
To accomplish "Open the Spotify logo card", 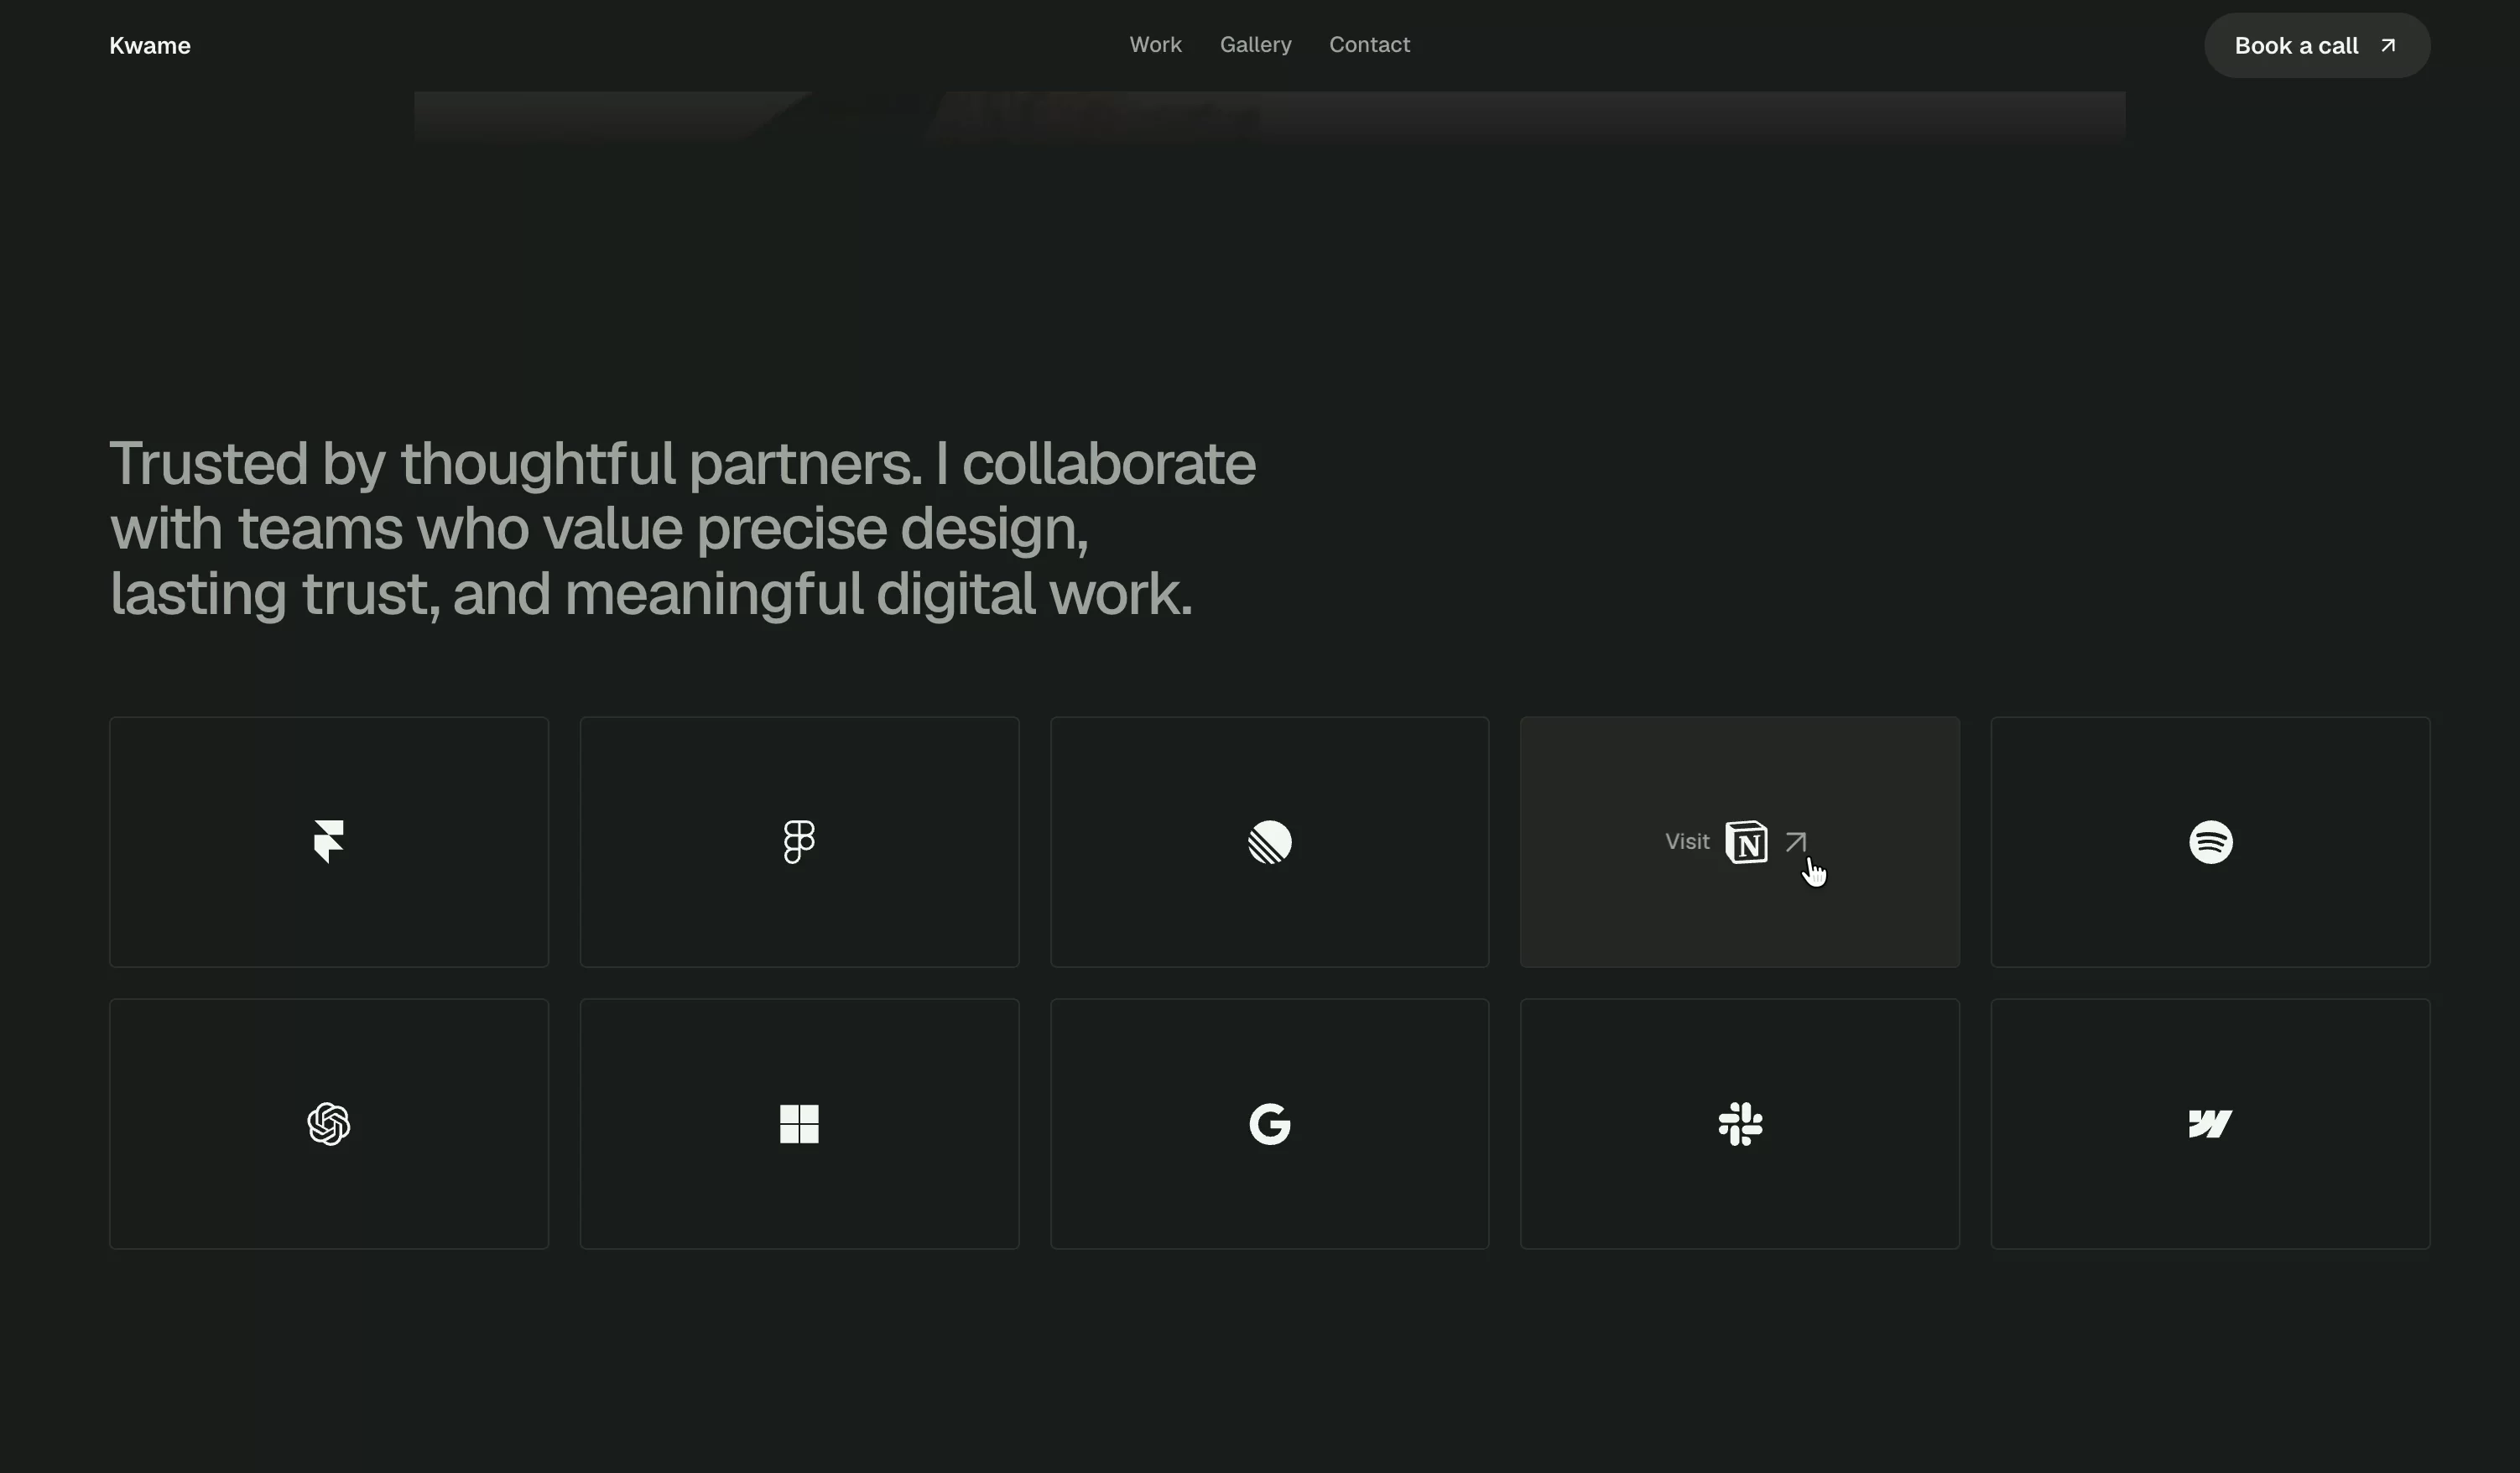I will (x=2210, y=842).
